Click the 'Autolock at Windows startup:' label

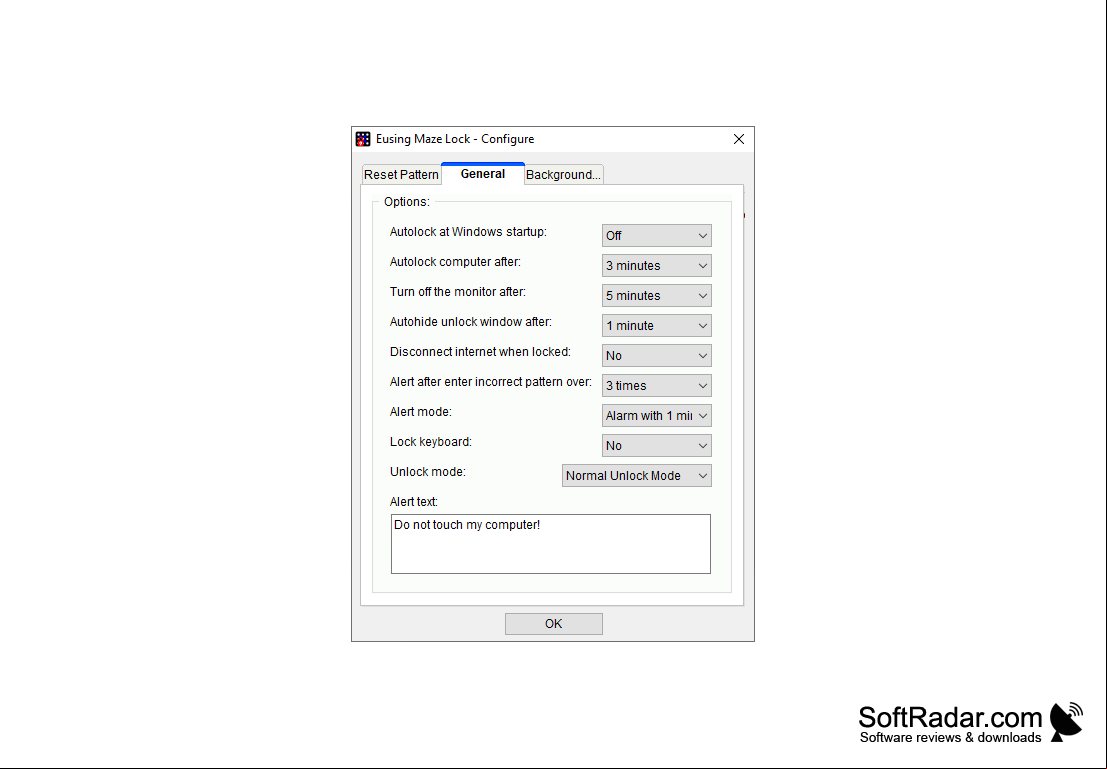[468, 232]
